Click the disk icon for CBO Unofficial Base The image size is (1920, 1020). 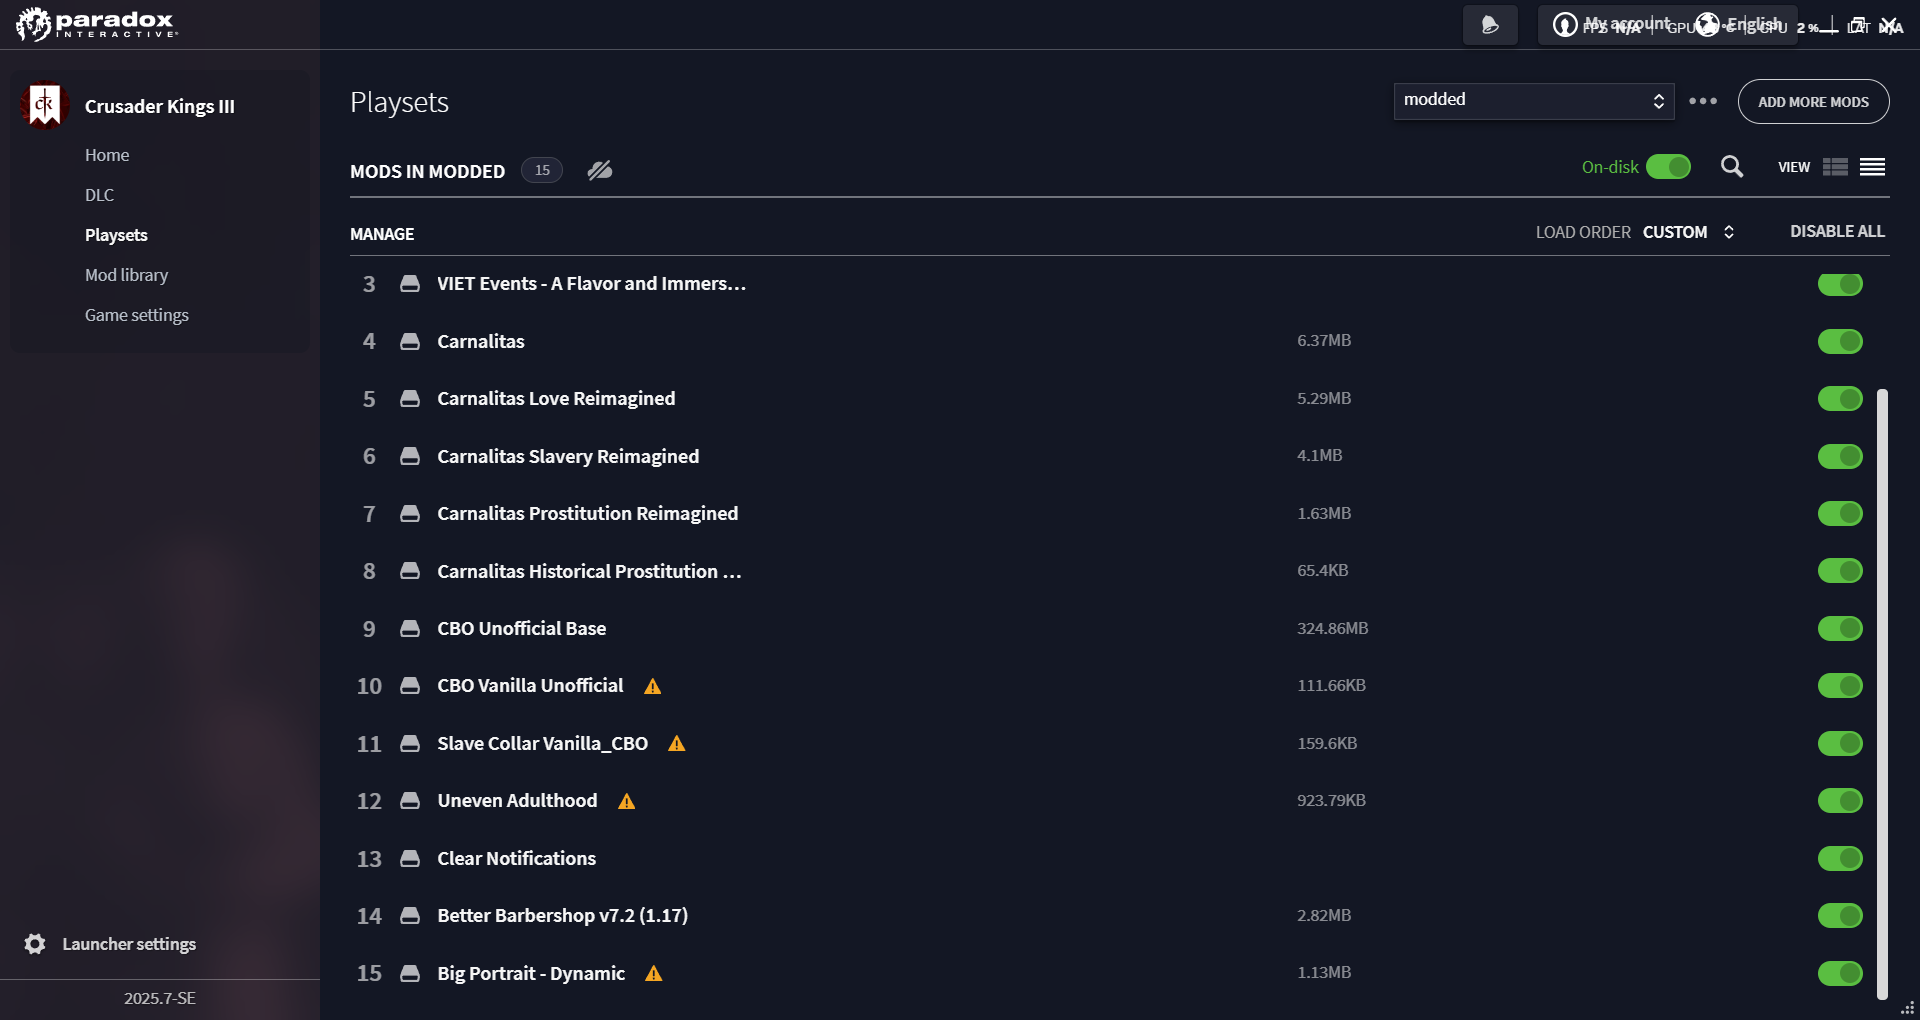click(x=410, y=628)
